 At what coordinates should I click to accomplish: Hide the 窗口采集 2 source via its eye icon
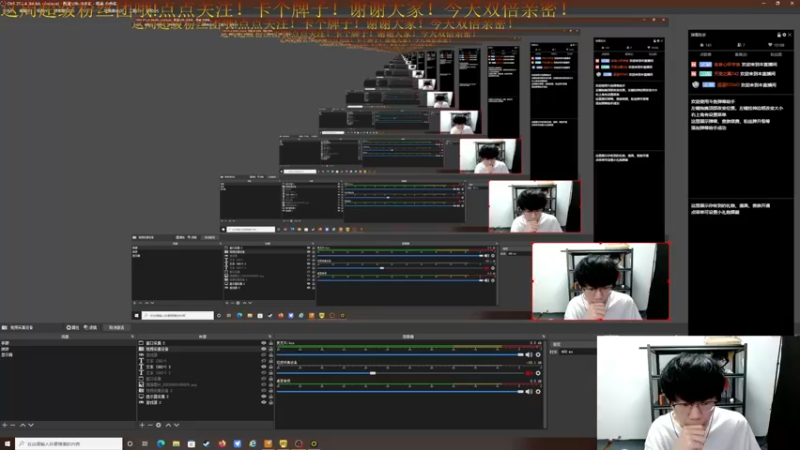click(264, 343)
